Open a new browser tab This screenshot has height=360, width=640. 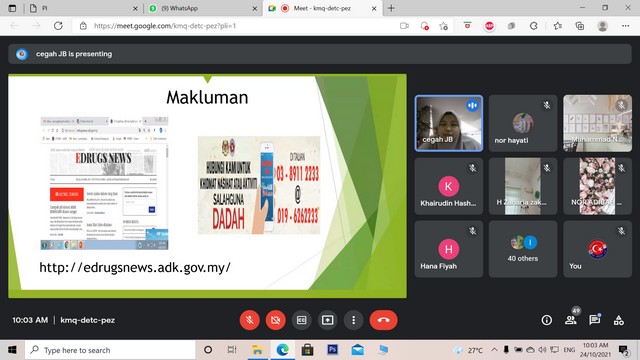[391, 8]
